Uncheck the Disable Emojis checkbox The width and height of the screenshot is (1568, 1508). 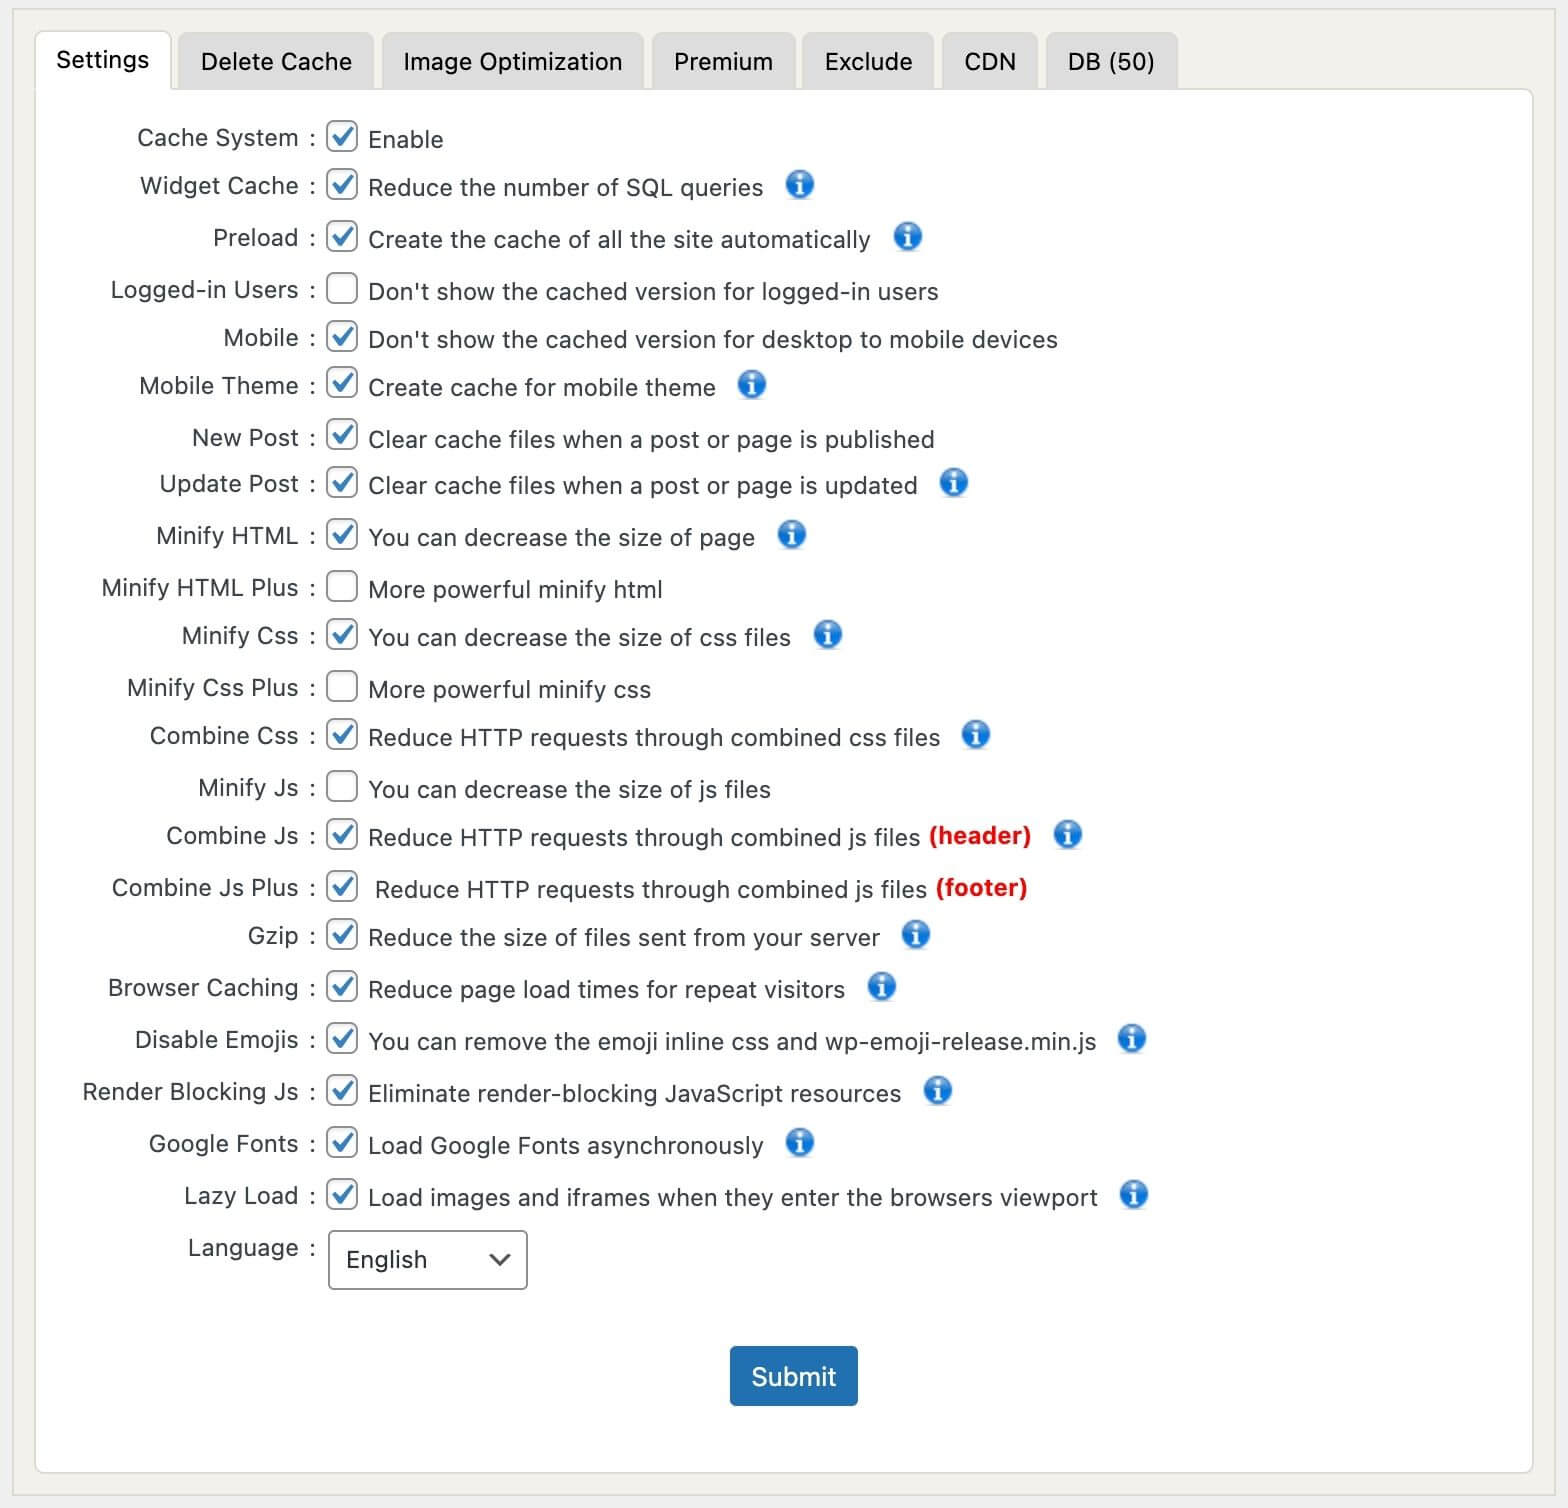pyautogui.click(x=342, y=1038)
